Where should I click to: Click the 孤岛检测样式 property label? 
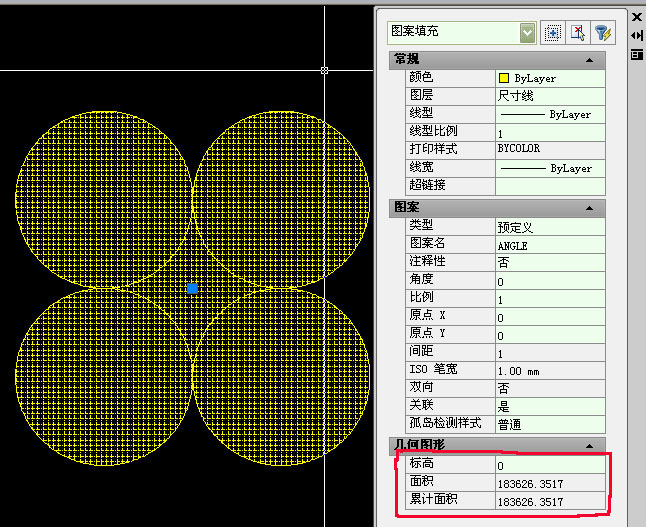[445, 423]
